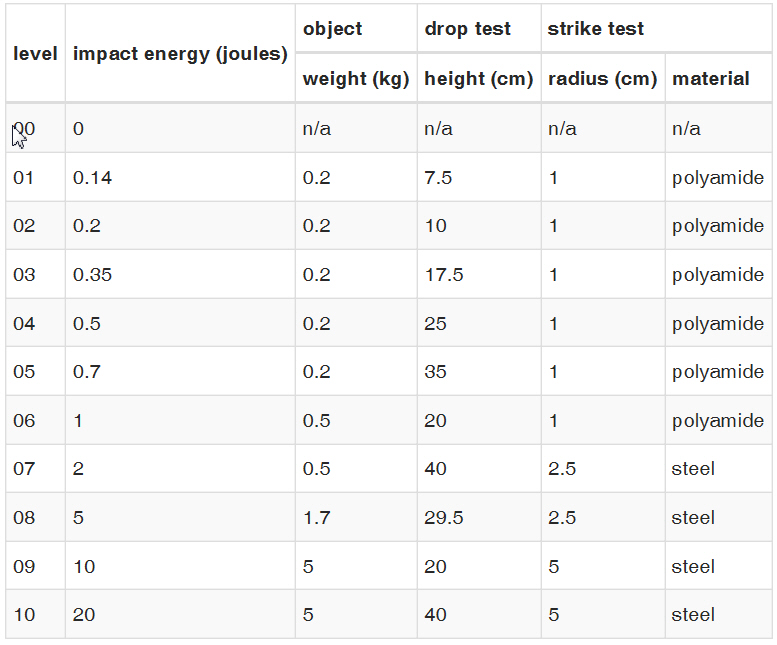777x645 pixels.
Task: Select 'polyamide' in the level 01 row
Action: [x=718, y=178]
